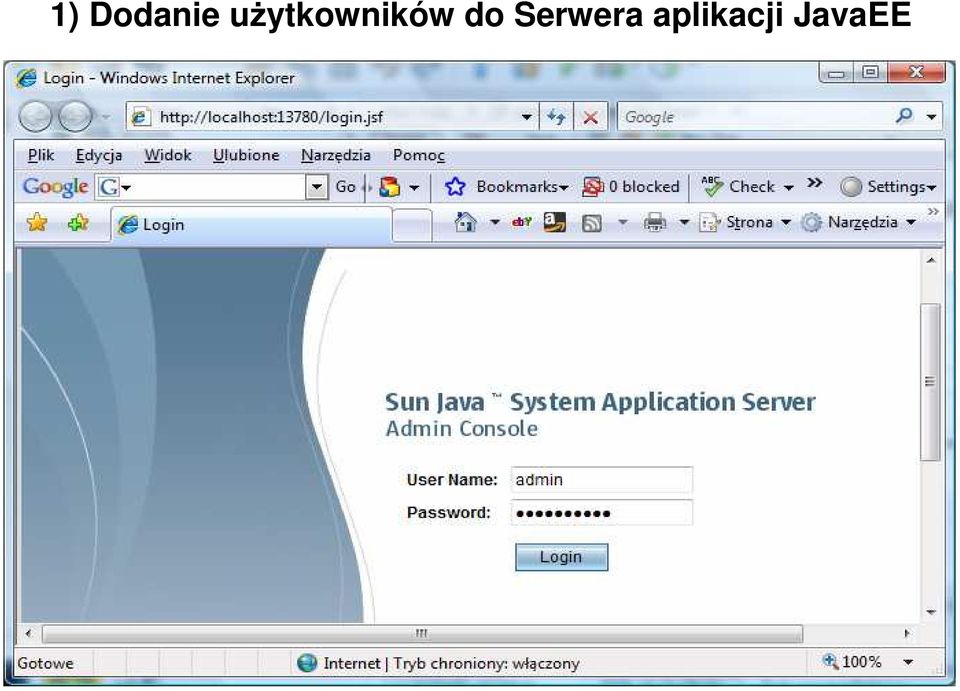Expand command bar overflow chevron
This screenshot has width=960, height=691.
click(x=933, y=212)
